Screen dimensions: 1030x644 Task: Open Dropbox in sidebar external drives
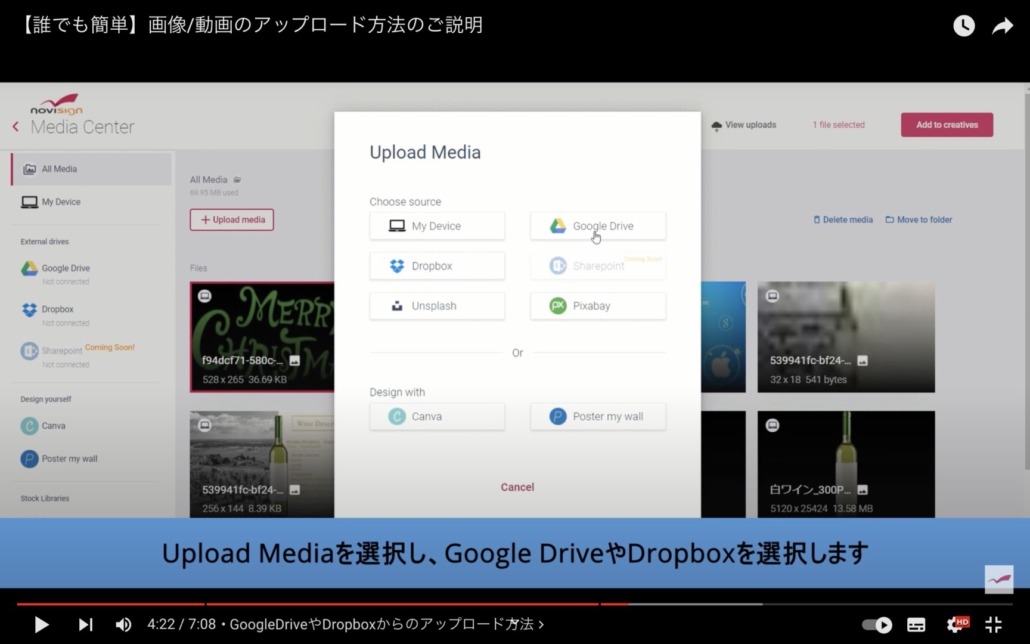57,309
